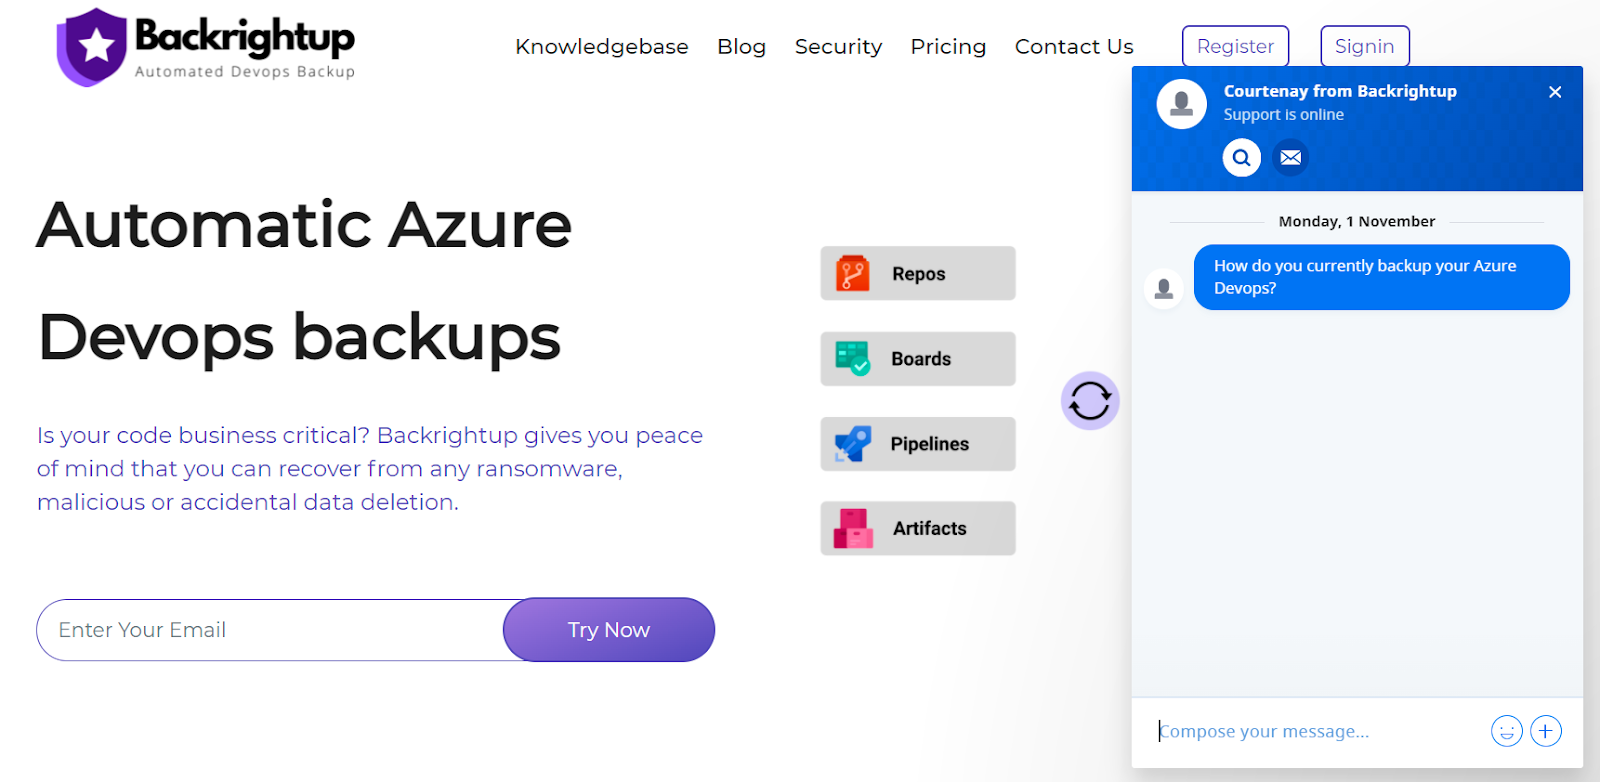
Task: Click the purple sync arrows icon
Action: pyautogui.click(x=1090, y=401)
